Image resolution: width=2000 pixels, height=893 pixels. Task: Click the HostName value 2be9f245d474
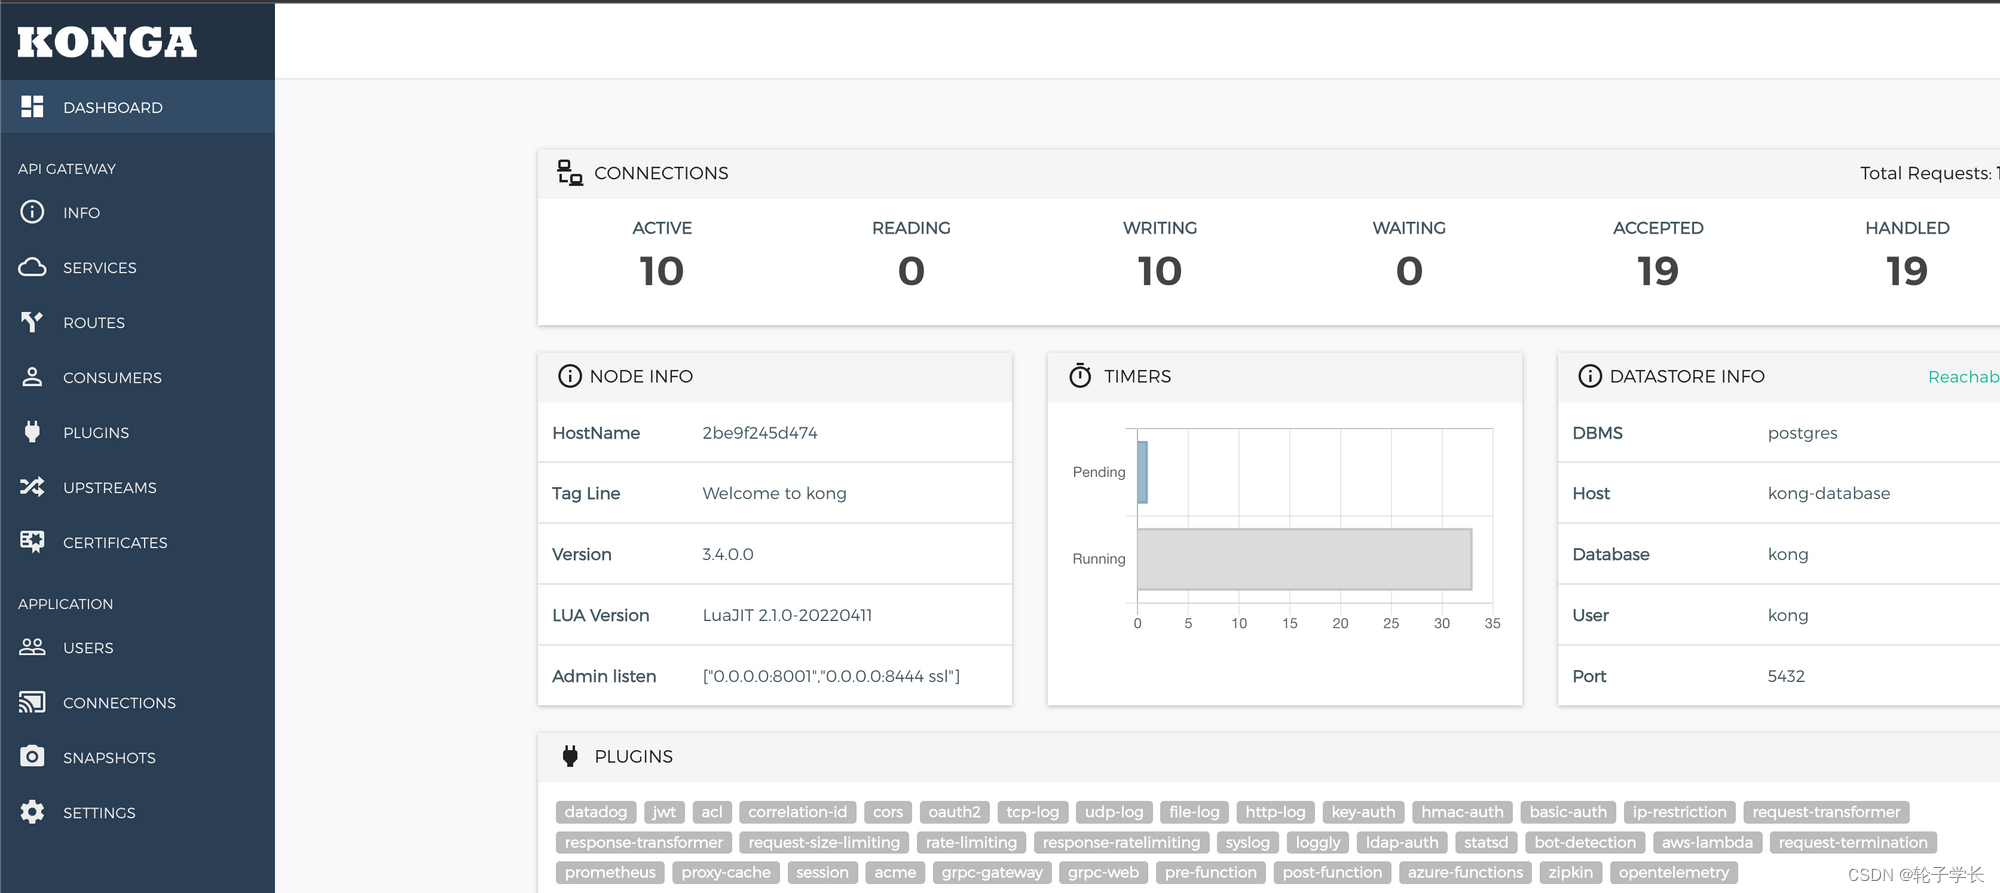pyautogui.click(x=760, y=433)
